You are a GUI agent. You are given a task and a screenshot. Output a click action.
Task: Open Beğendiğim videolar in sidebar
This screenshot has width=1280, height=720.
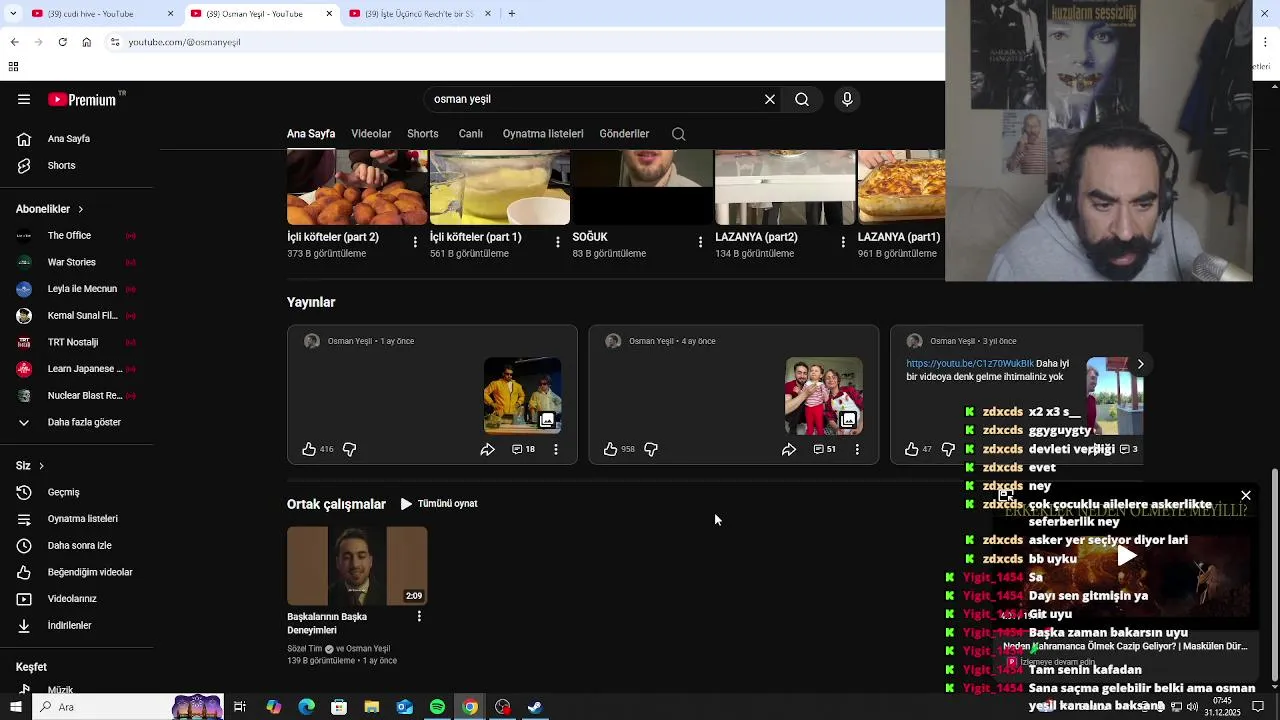90,572
